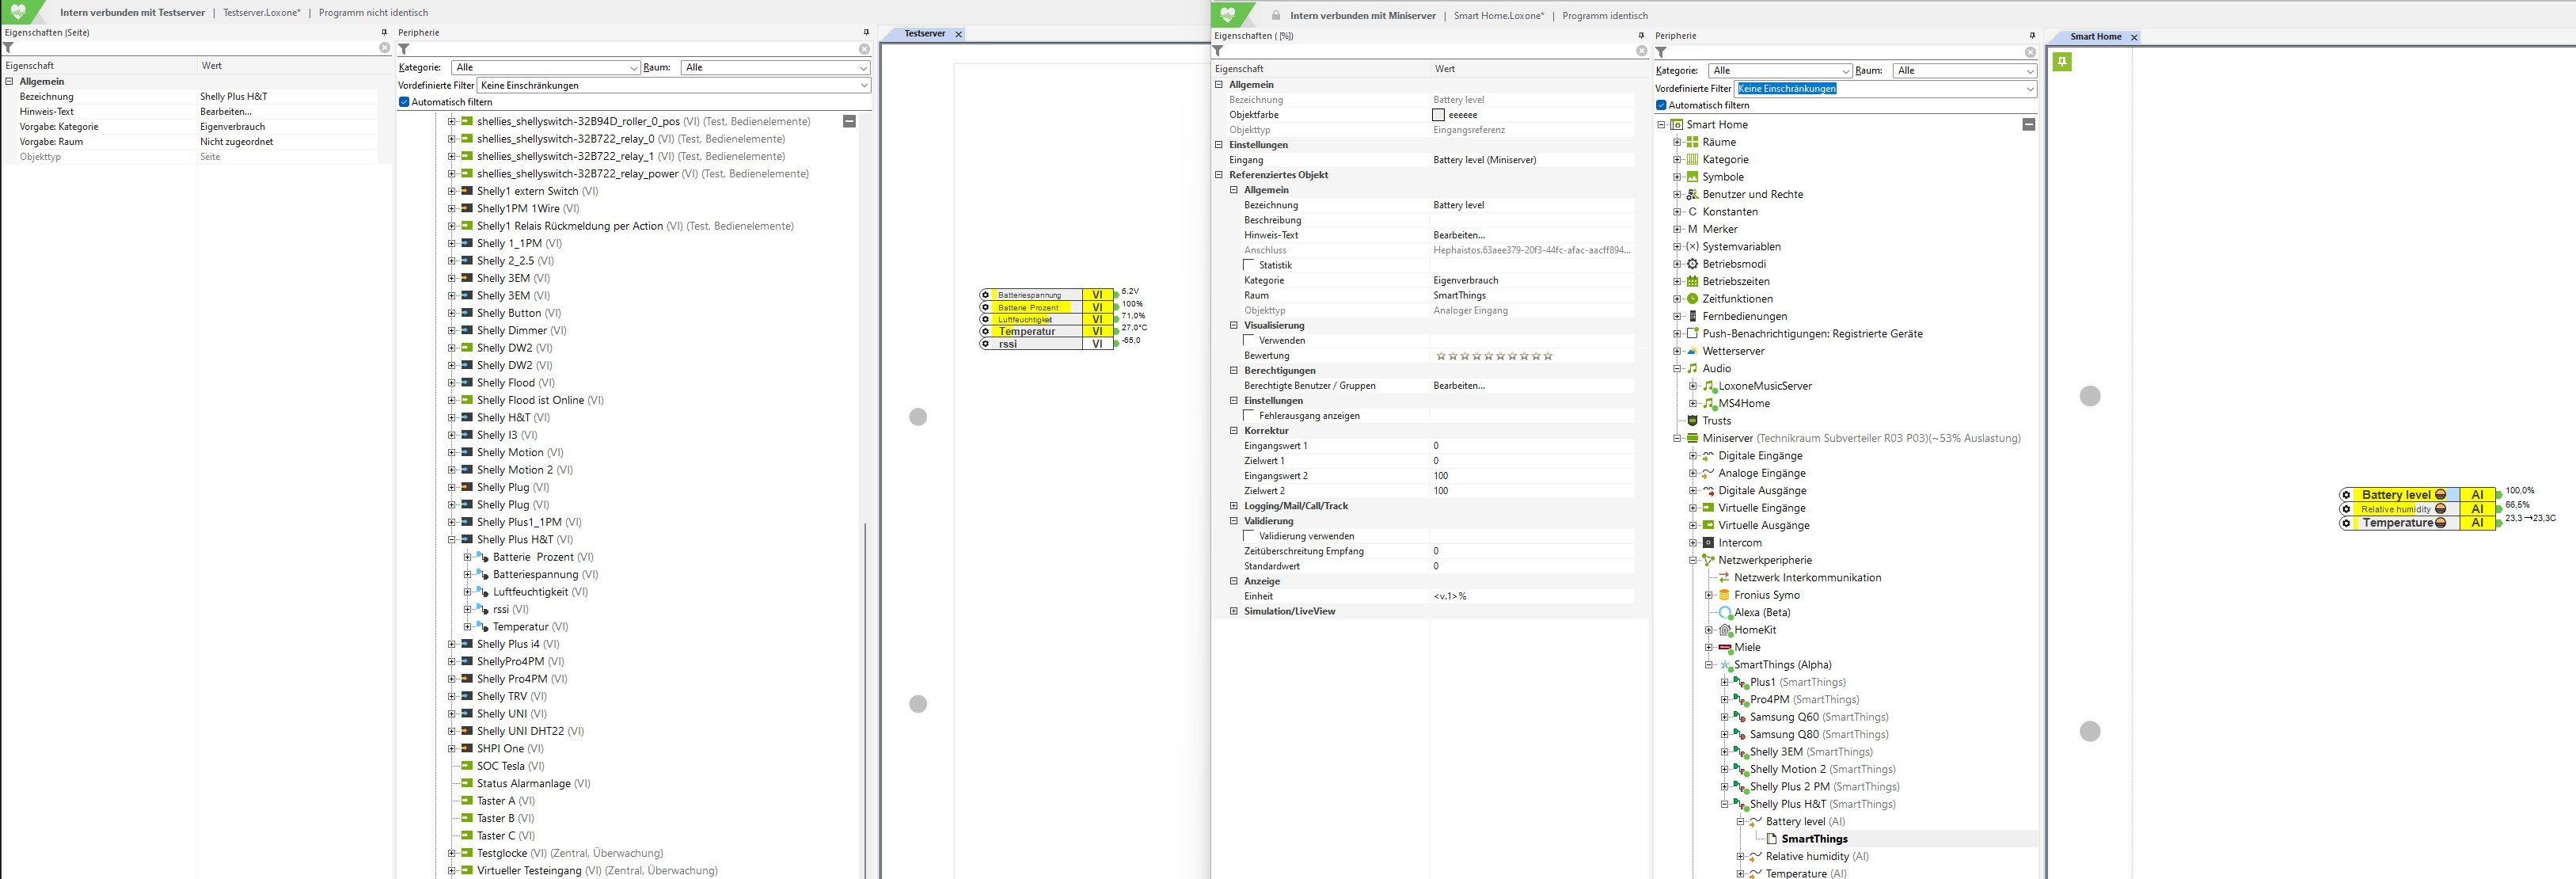Click the LoxoneMusicServer icon

pyautogui.click(x=1709, y=386)
